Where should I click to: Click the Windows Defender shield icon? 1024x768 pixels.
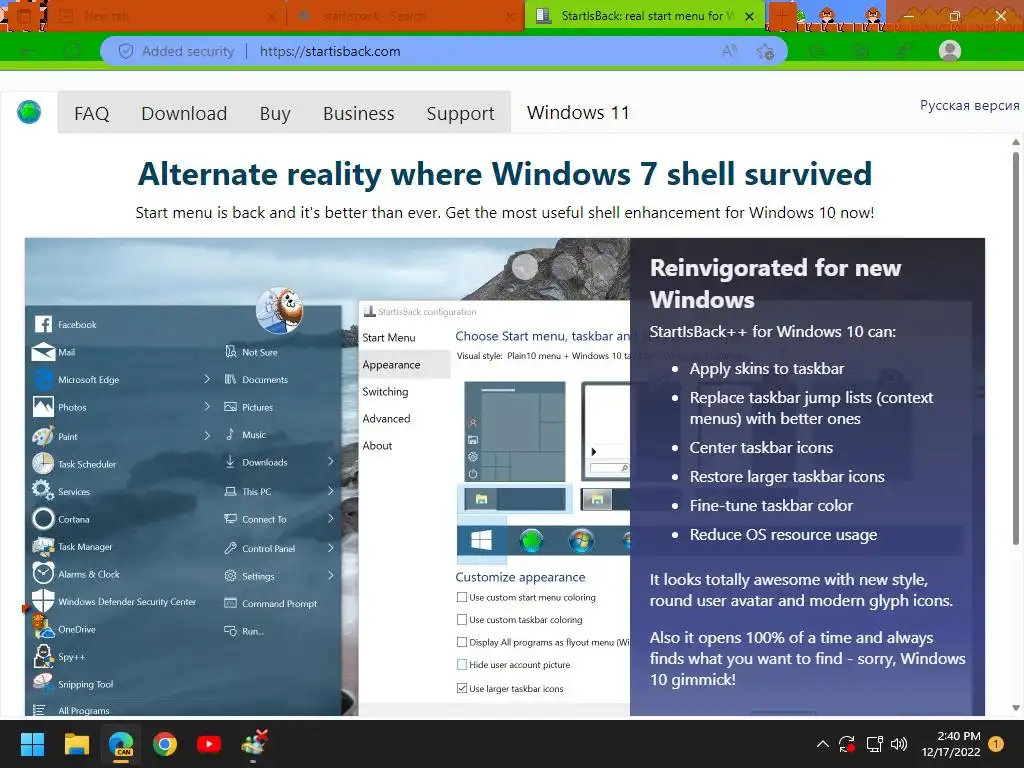tap(43, 601)
